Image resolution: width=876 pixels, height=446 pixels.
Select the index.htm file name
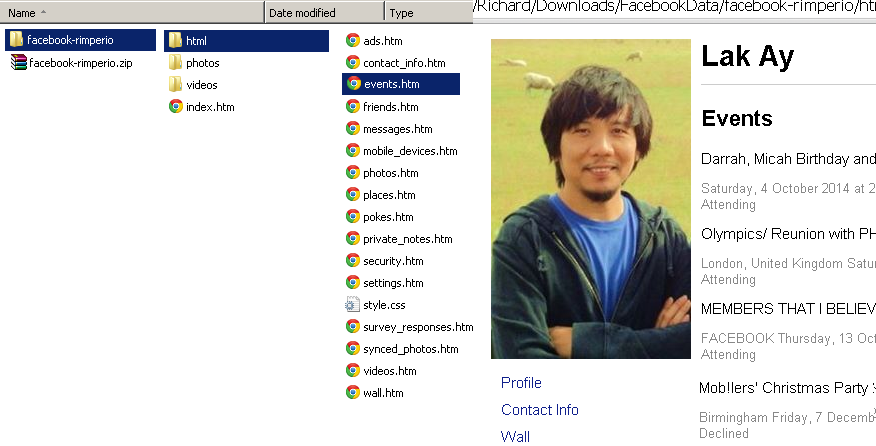pyautogui.click(x=210, y=107)
